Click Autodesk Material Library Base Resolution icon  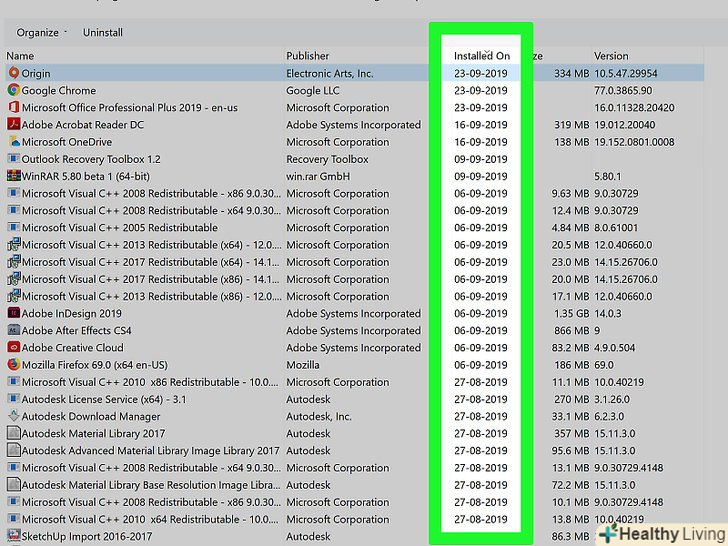(x=13, y=485)
